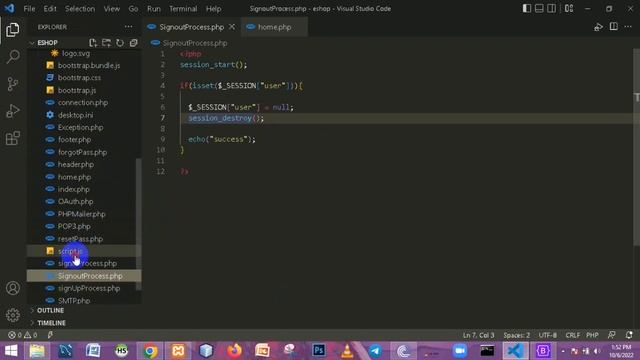Open notifications bell in status bar
Viewport: 640px width, 360px height.
pos(629,335)
